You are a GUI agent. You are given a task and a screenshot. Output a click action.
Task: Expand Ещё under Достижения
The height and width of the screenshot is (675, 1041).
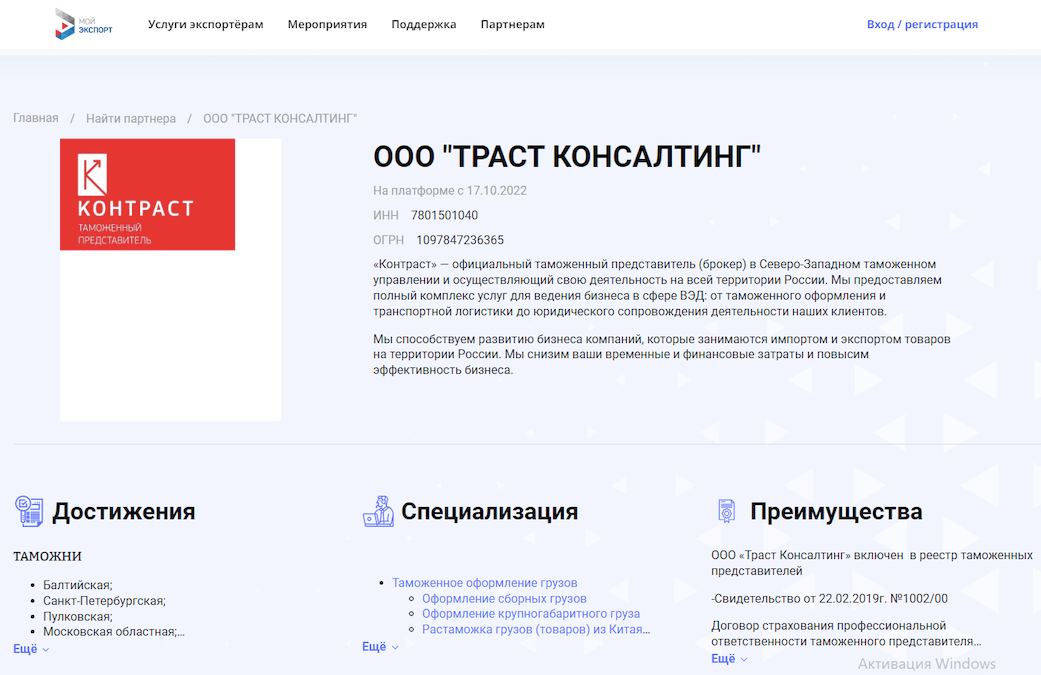tap(31, 649)
